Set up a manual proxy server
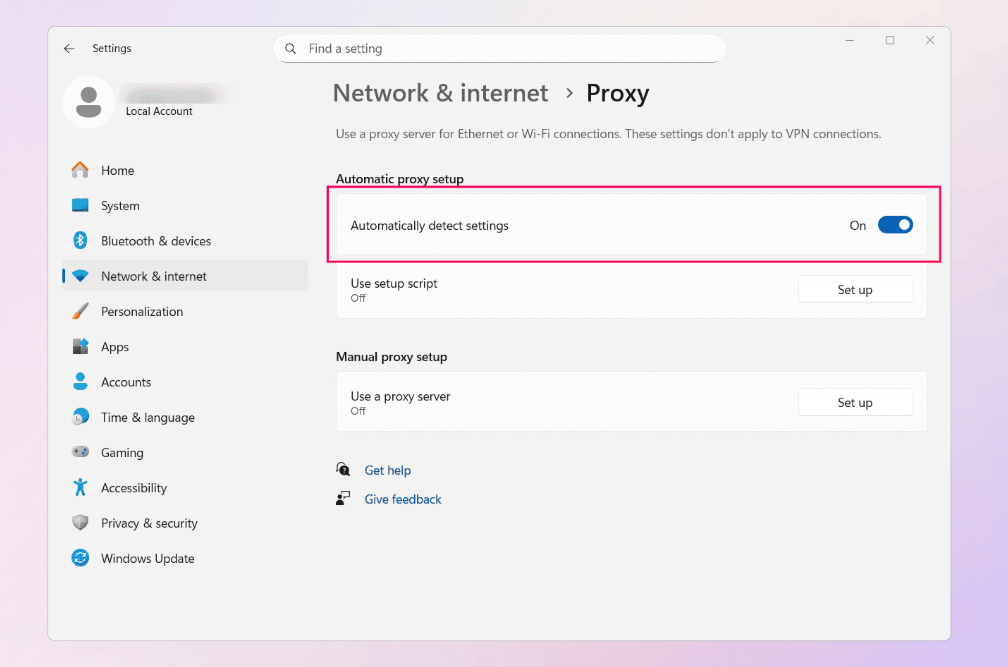Screen dimensions: 1008x667 [854, 403]
